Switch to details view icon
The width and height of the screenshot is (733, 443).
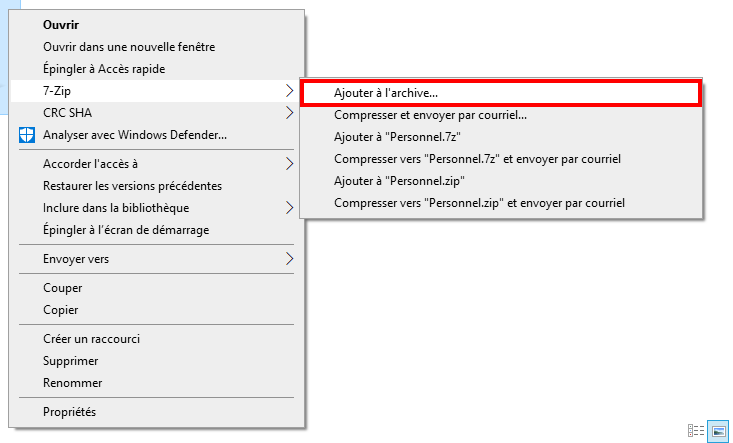point(696,430)
